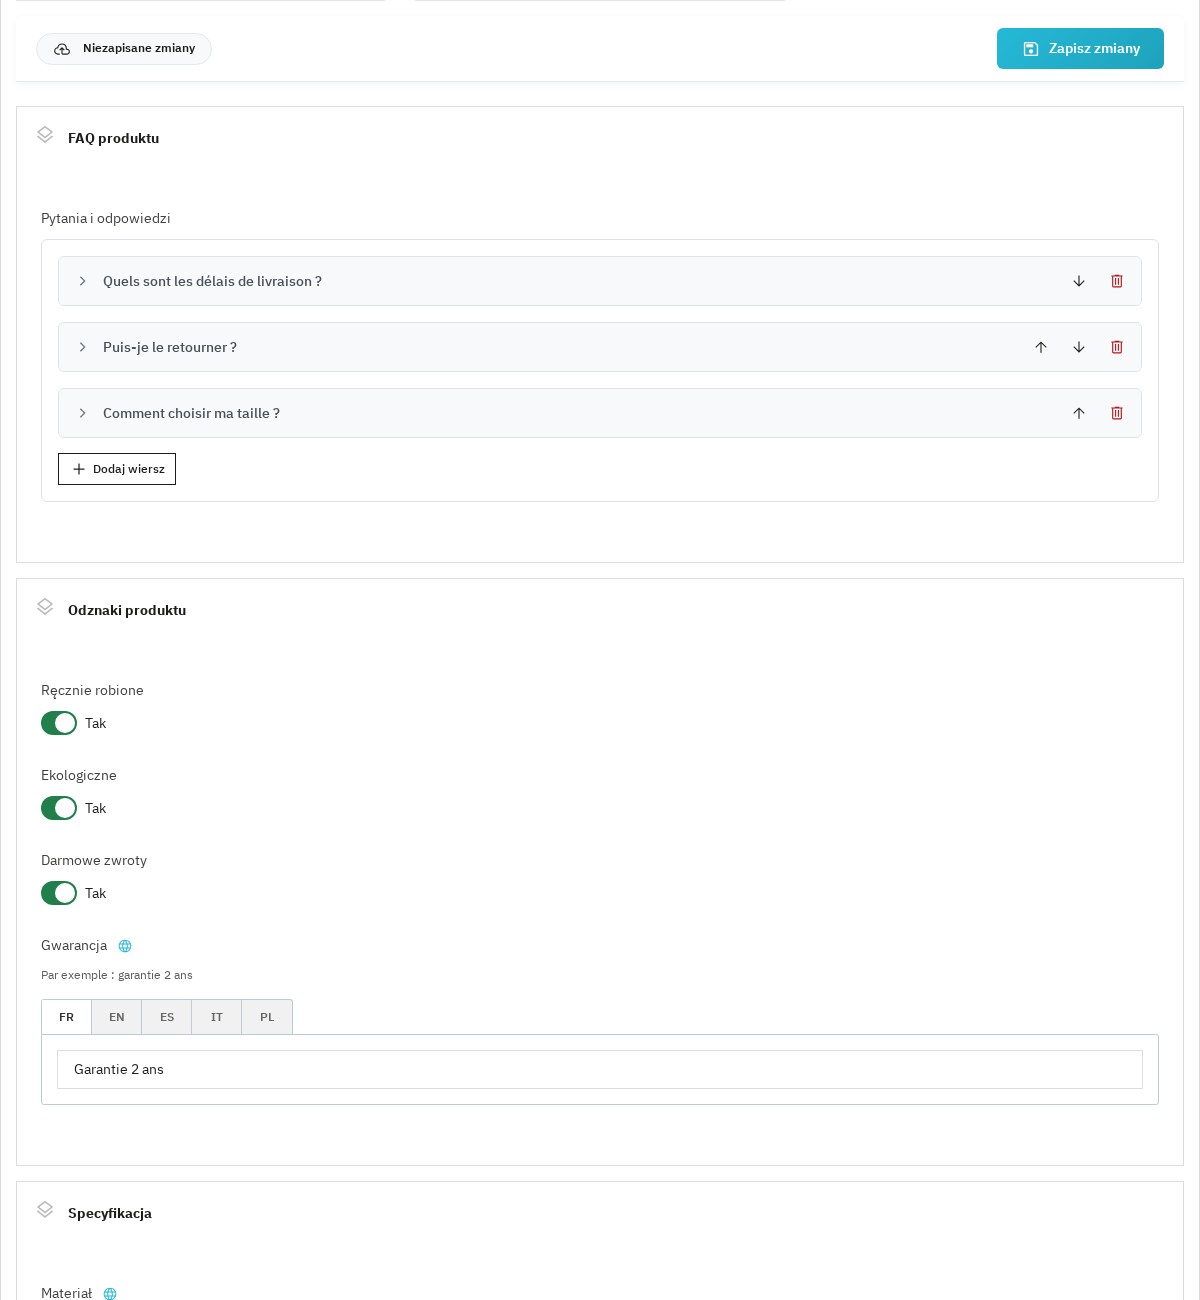
Task: Move 'Puis-je le retourner' question down
Action: (1079, 347)
